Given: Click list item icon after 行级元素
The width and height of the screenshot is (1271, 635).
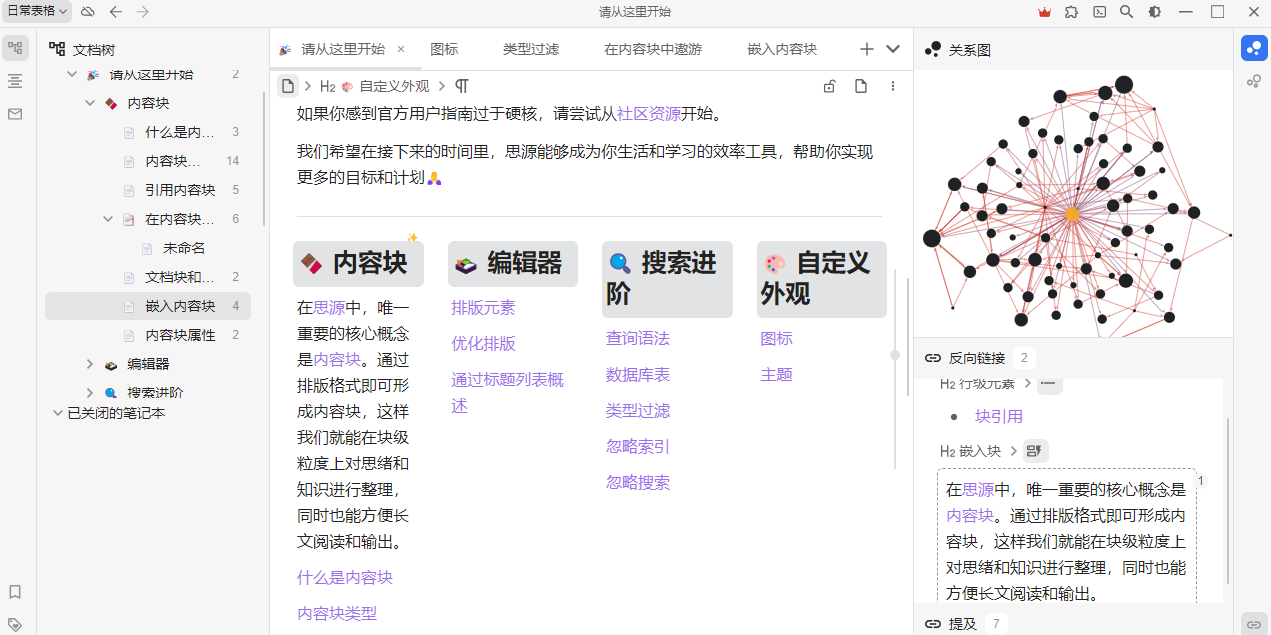Looking at the screenshot, I should [1049, 384].
